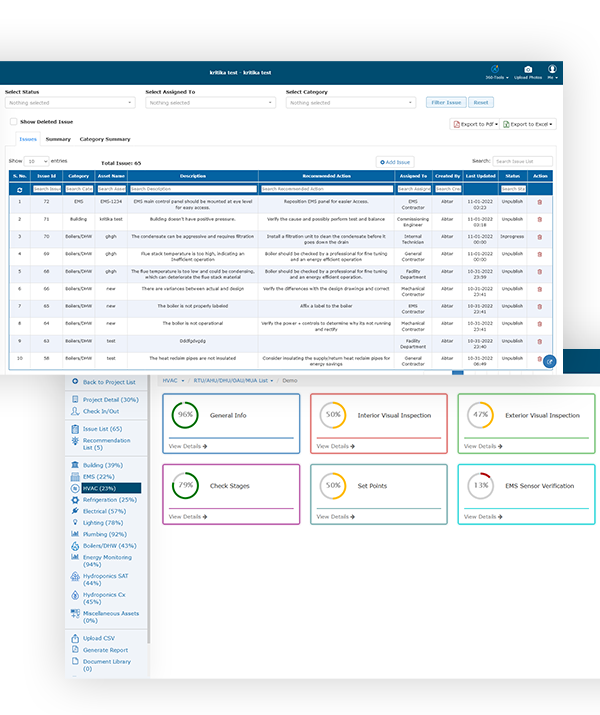Open the Select Category dropdown
The height and width of the screenshot is (715, 600).
(351, 103)
